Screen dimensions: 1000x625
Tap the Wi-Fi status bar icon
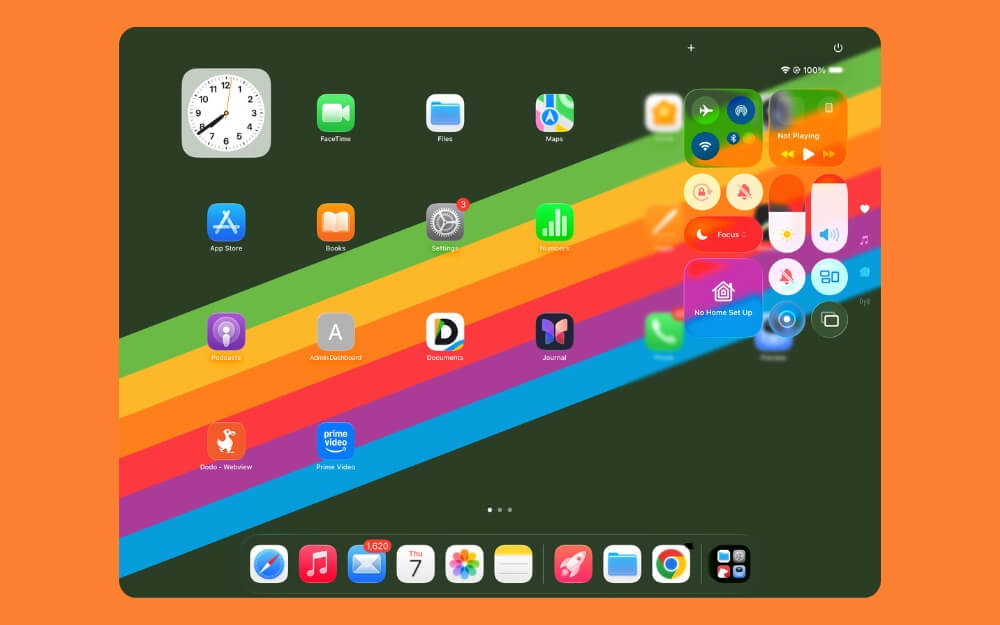click(x=785, y=70)
